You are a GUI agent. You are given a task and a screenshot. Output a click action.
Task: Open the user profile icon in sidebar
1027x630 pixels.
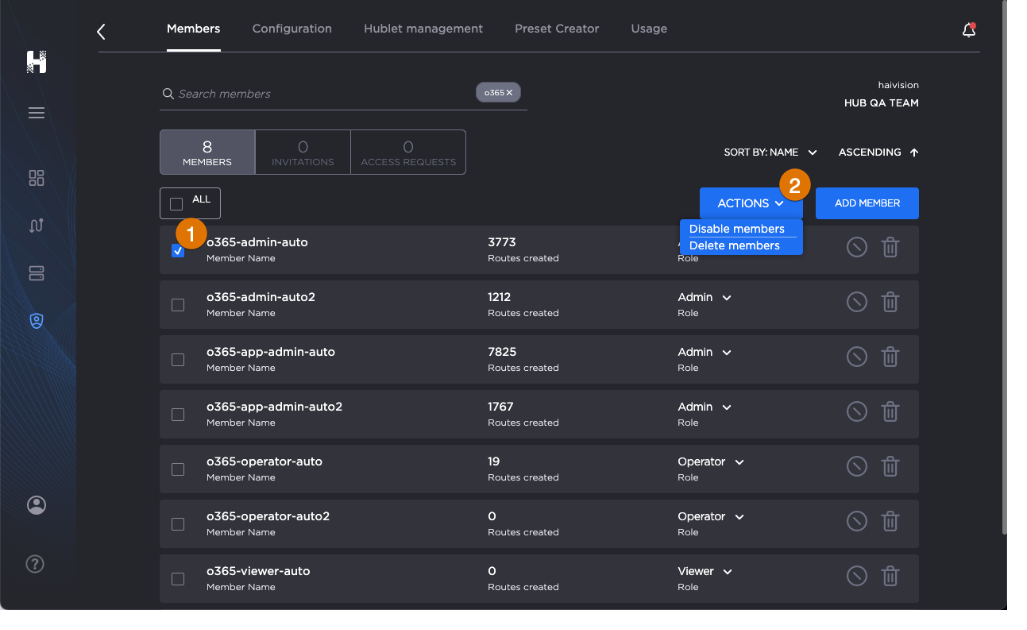pyautogui.click(x=37, y=505)
